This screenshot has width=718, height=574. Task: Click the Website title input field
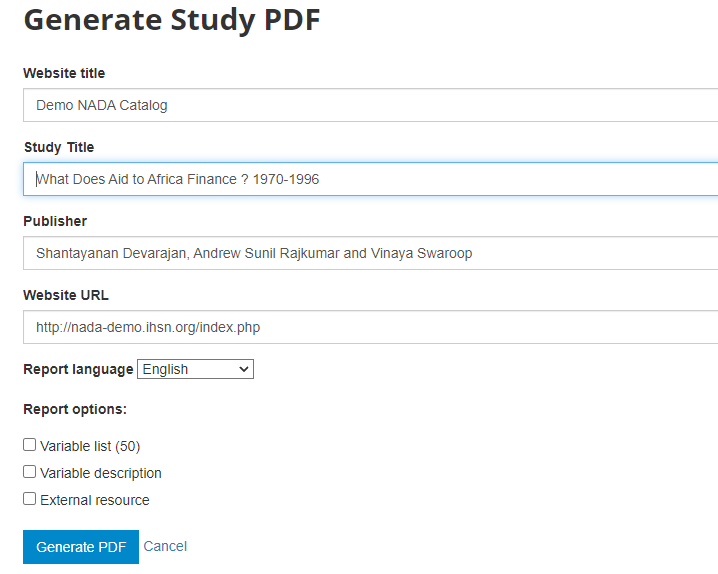pyautogui.click(x=370, y=105)
